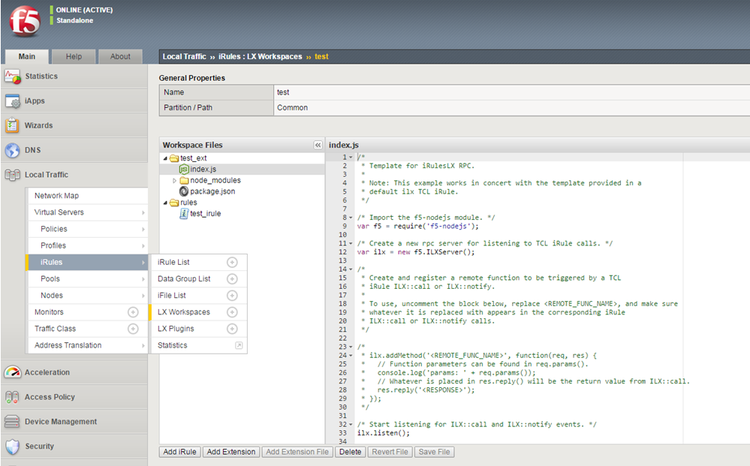Viewport: 750px width, 466px height.
Task: Click the Delete button
Action: [349, 452]
